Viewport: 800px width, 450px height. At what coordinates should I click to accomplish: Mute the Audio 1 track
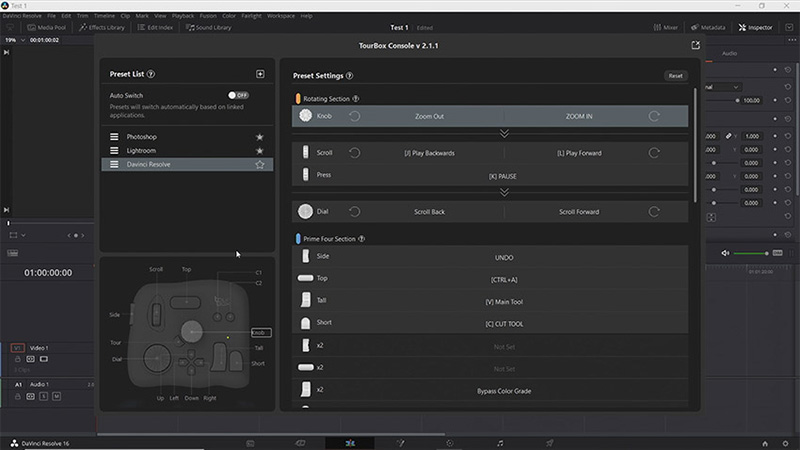pos(56,396)
